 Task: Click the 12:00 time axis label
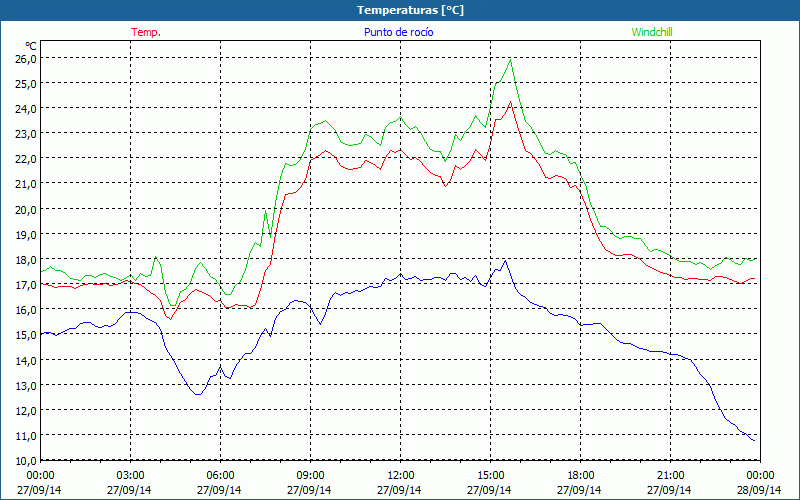(401, 474)
